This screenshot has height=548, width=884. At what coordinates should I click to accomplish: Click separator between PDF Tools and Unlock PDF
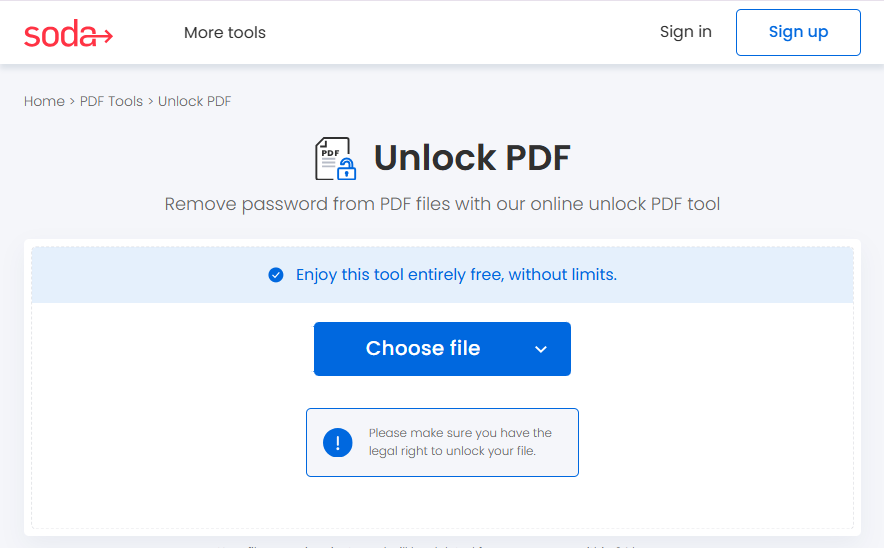151,101
